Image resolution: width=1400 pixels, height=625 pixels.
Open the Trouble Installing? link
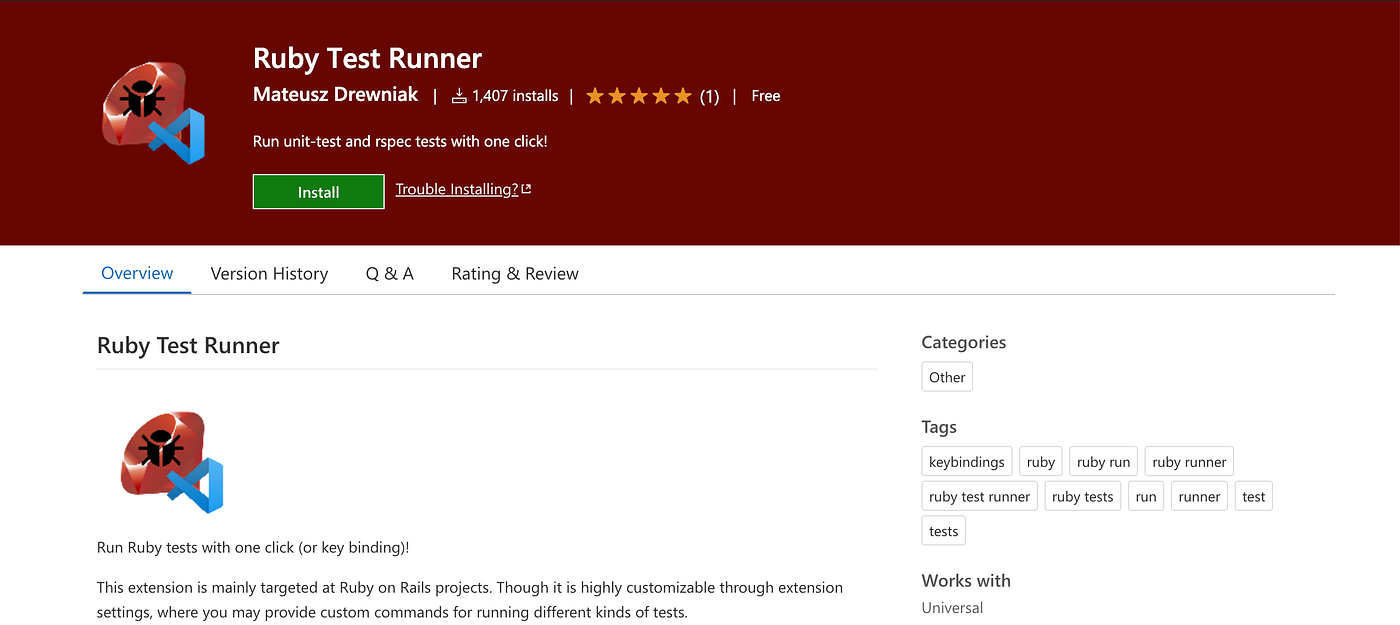[x=463, y=189]
